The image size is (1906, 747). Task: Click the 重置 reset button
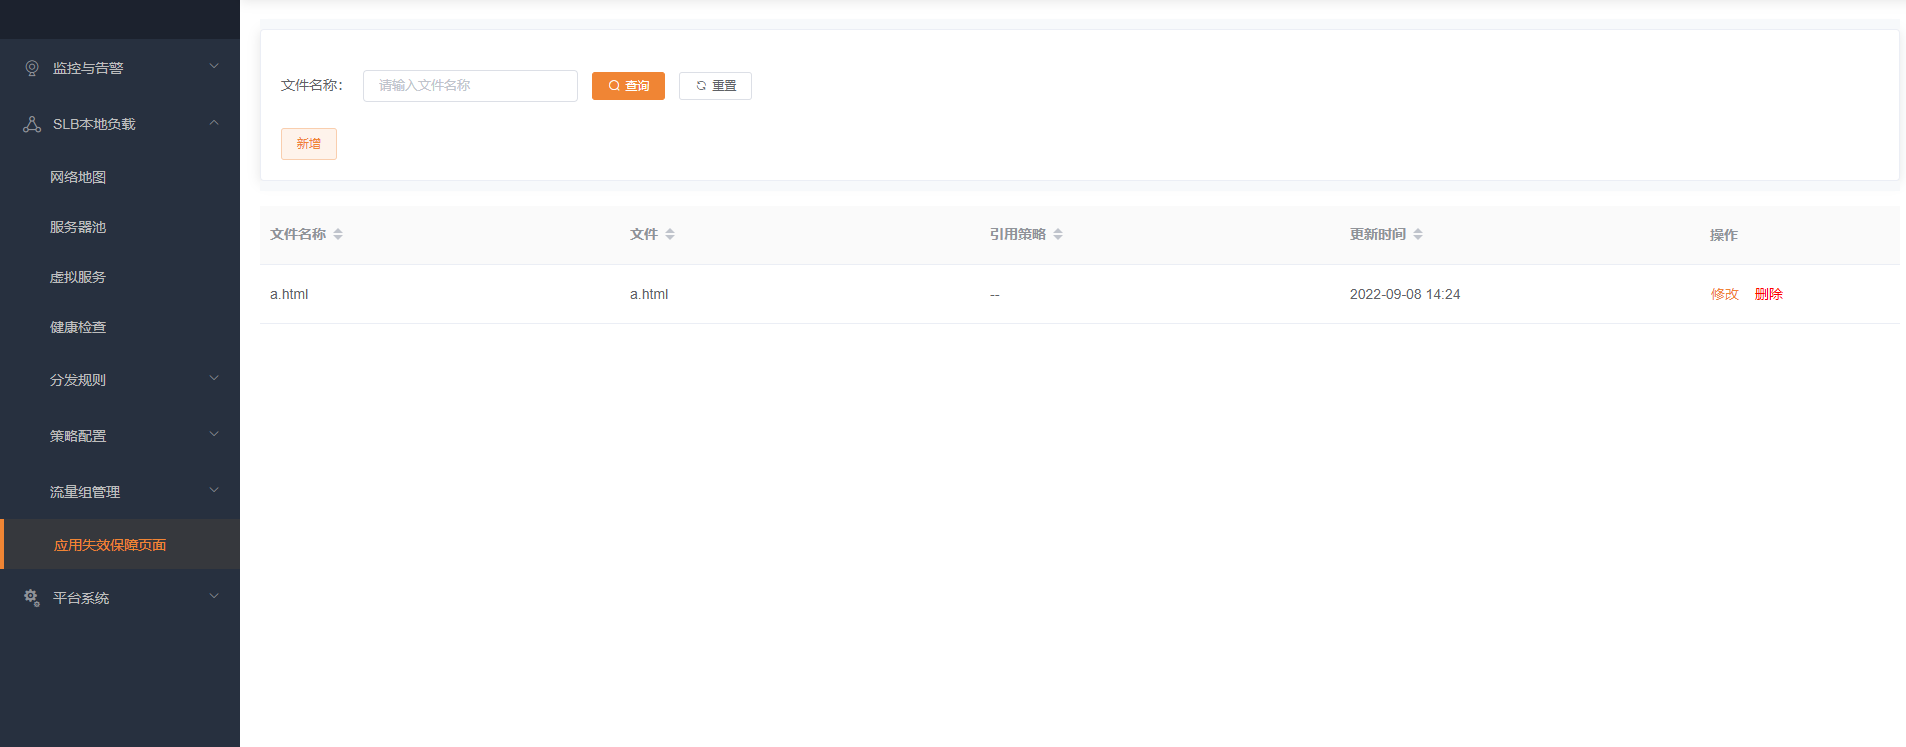tap(715, 86)
